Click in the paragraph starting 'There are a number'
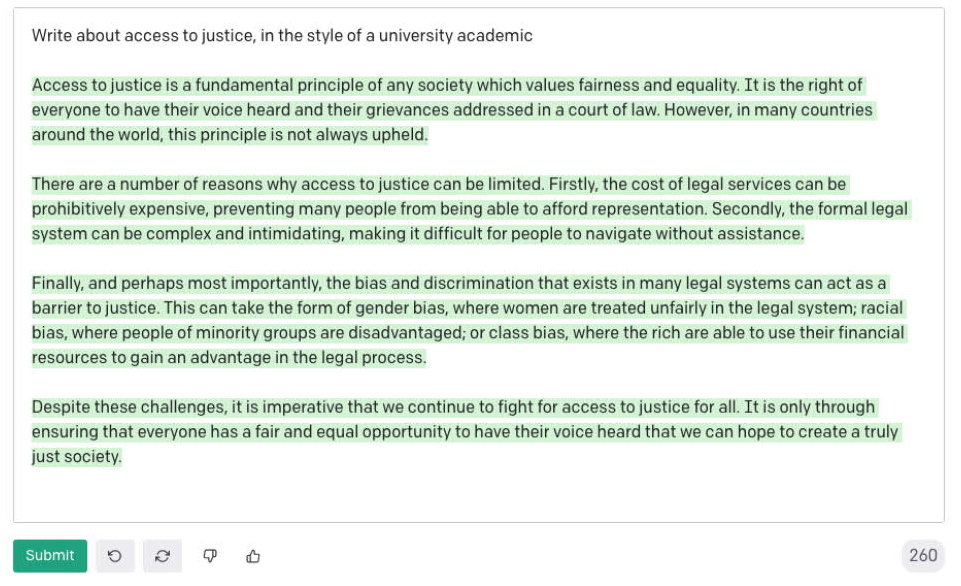This screenshot has height=586, width=961. point(471,209)
